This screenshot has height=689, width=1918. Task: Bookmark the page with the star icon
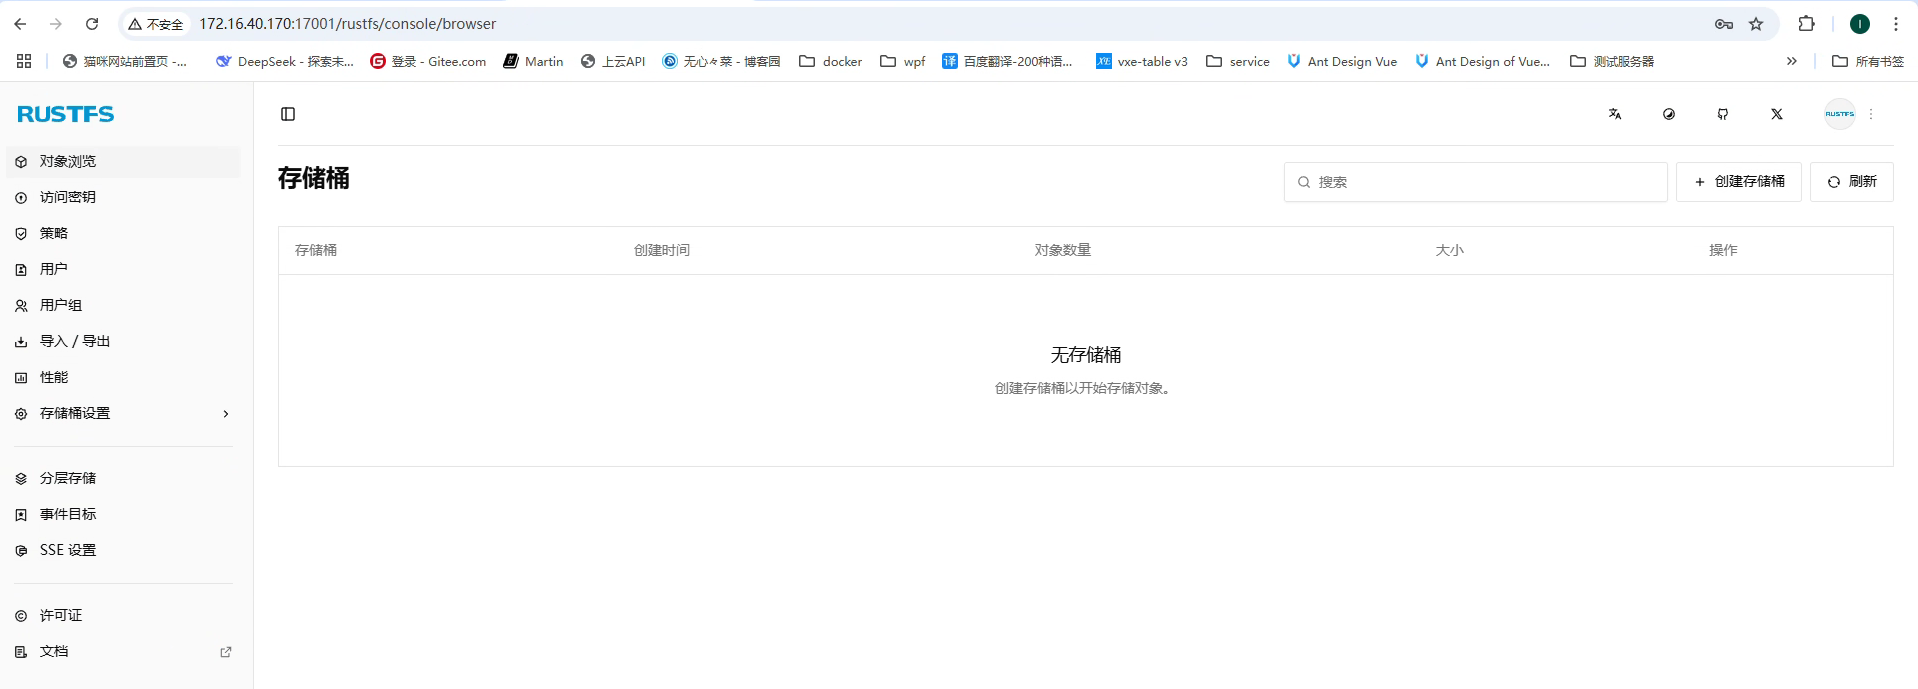[1756, 24]
